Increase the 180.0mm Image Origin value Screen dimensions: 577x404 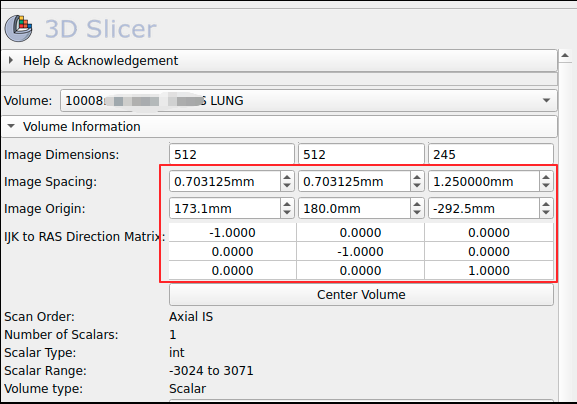point(417,204)
